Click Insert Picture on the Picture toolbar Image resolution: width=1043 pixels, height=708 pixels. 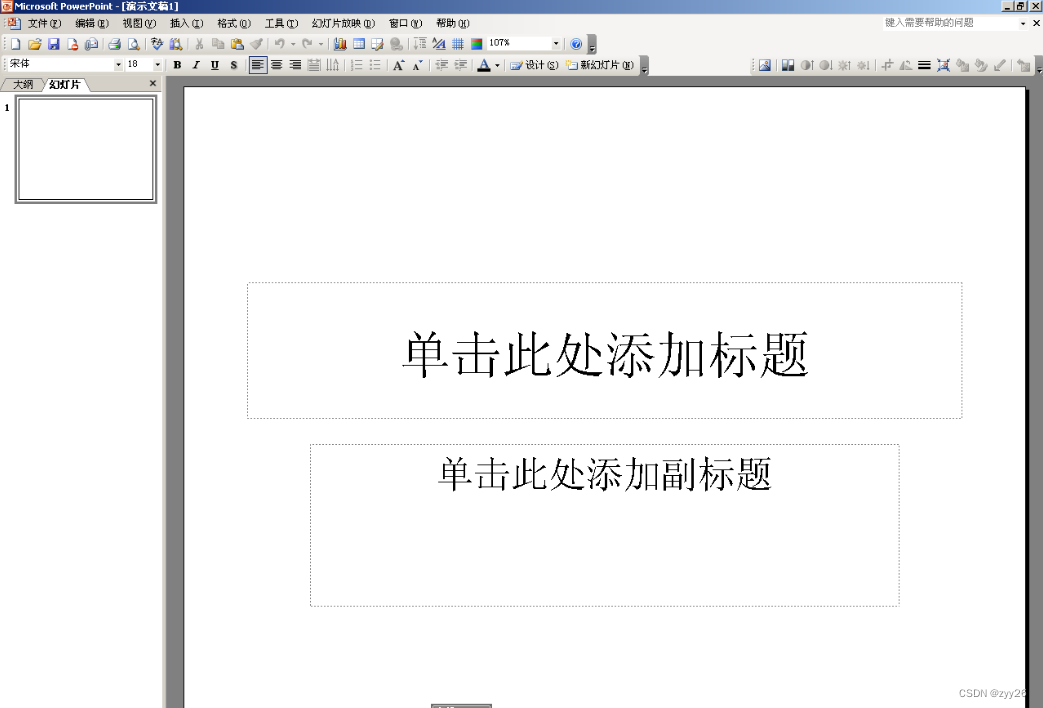coord(765,65)
